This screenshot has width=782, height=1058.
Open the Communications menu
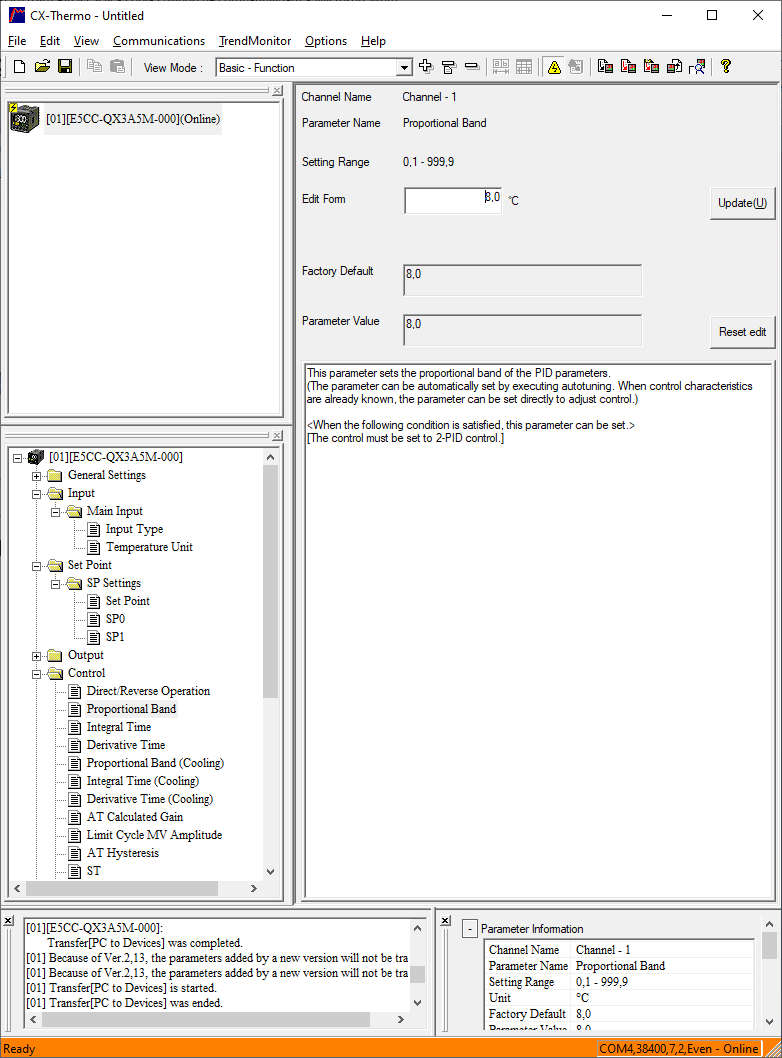pos(159,41)
